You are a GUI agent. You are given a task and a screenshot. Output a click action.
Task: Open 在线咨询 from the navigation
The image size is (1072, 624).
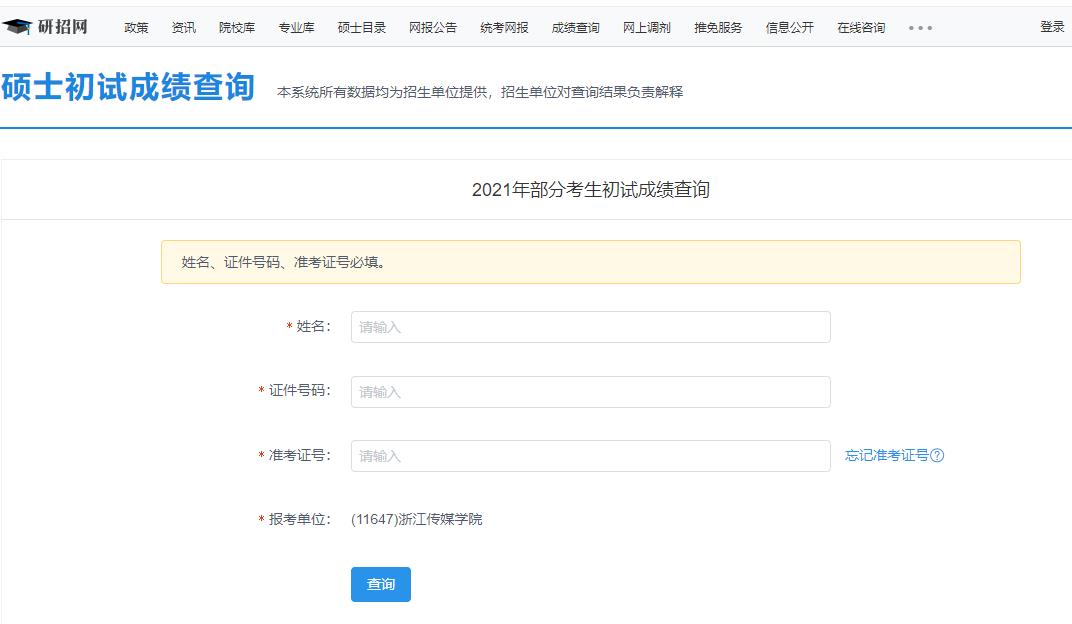coord(861,28)
